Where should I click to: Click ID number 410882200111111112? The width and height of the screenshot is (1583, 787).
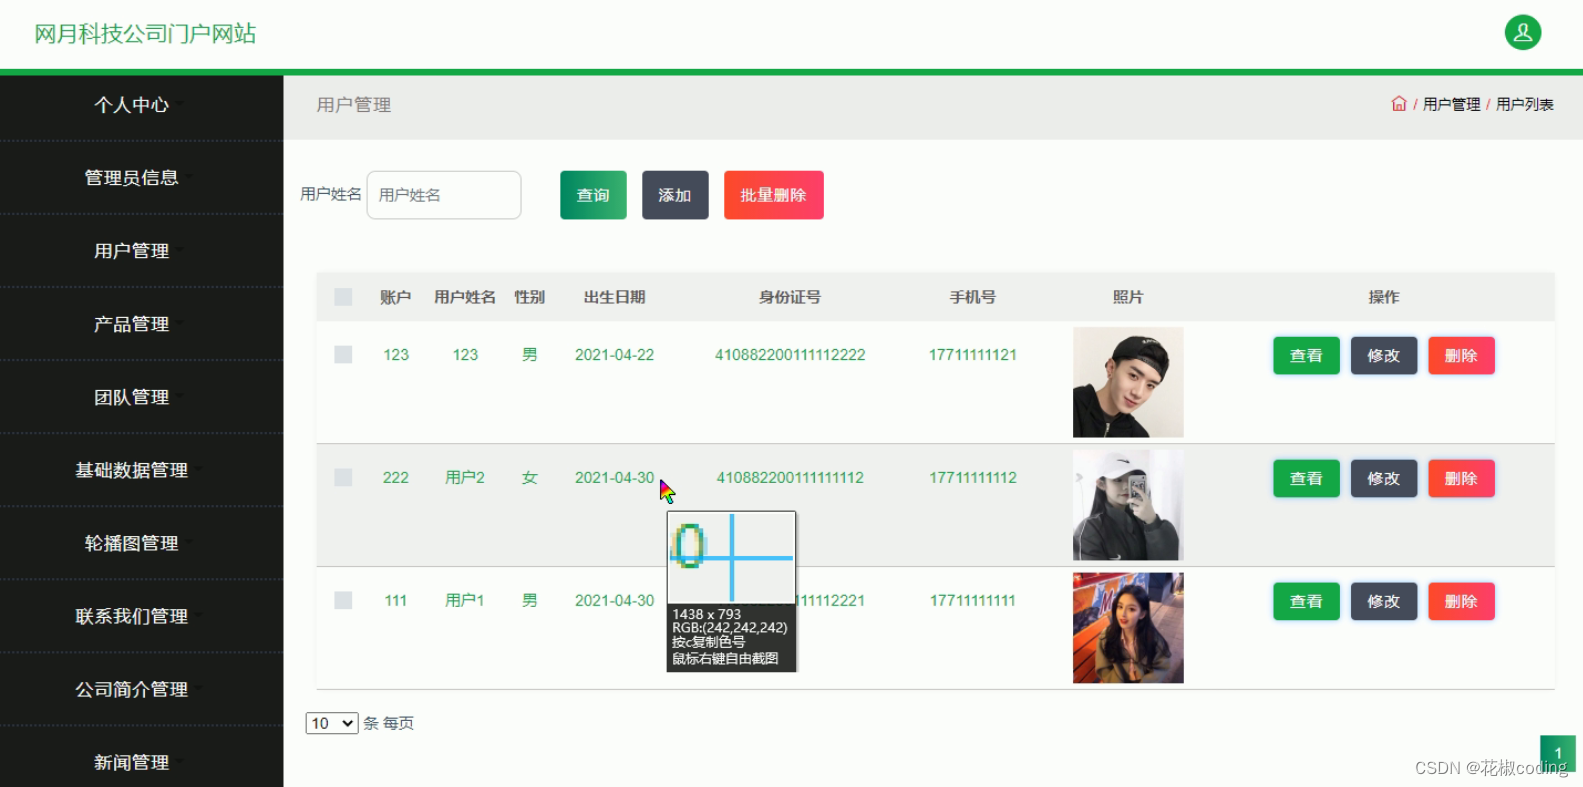pyautogui.click(x=790, y=478)
